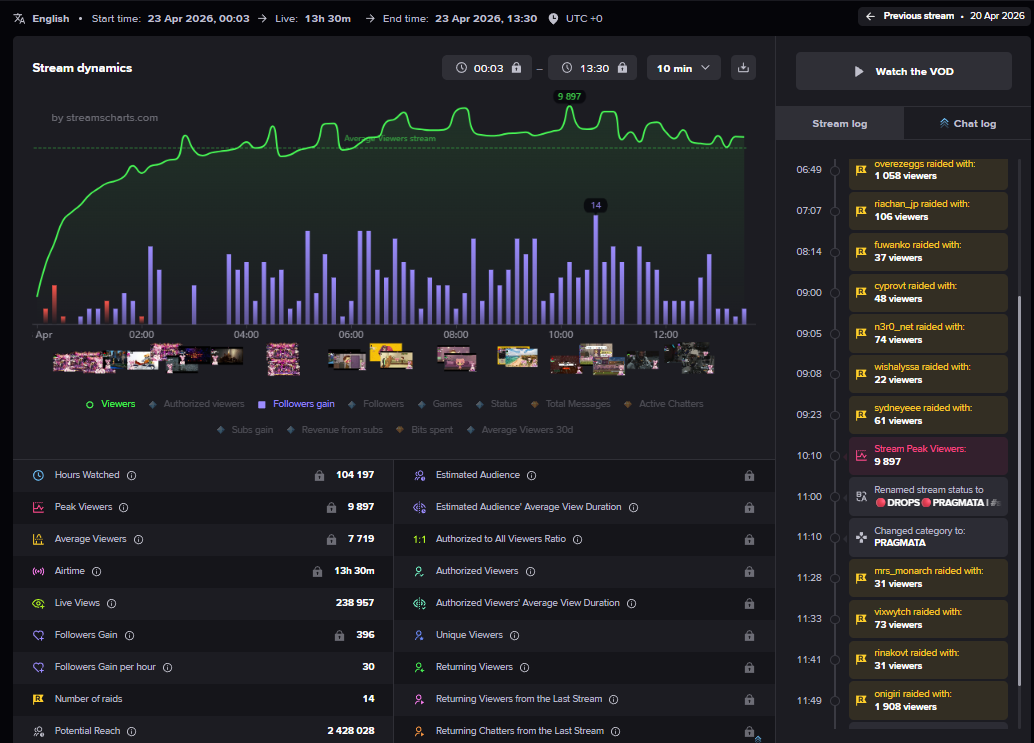Screen dimensions: 1034x743
Task: Toggle the Followers legend item
Action: (376, 404)
